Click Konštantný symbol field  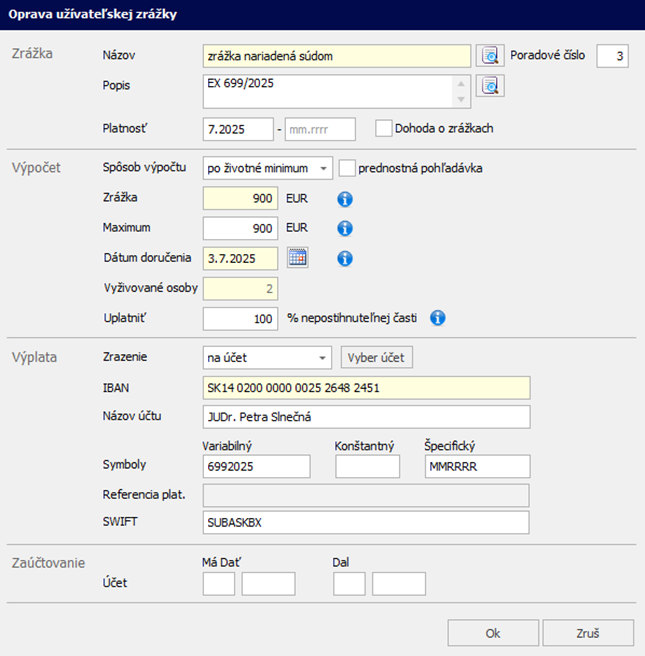point(367,466)
